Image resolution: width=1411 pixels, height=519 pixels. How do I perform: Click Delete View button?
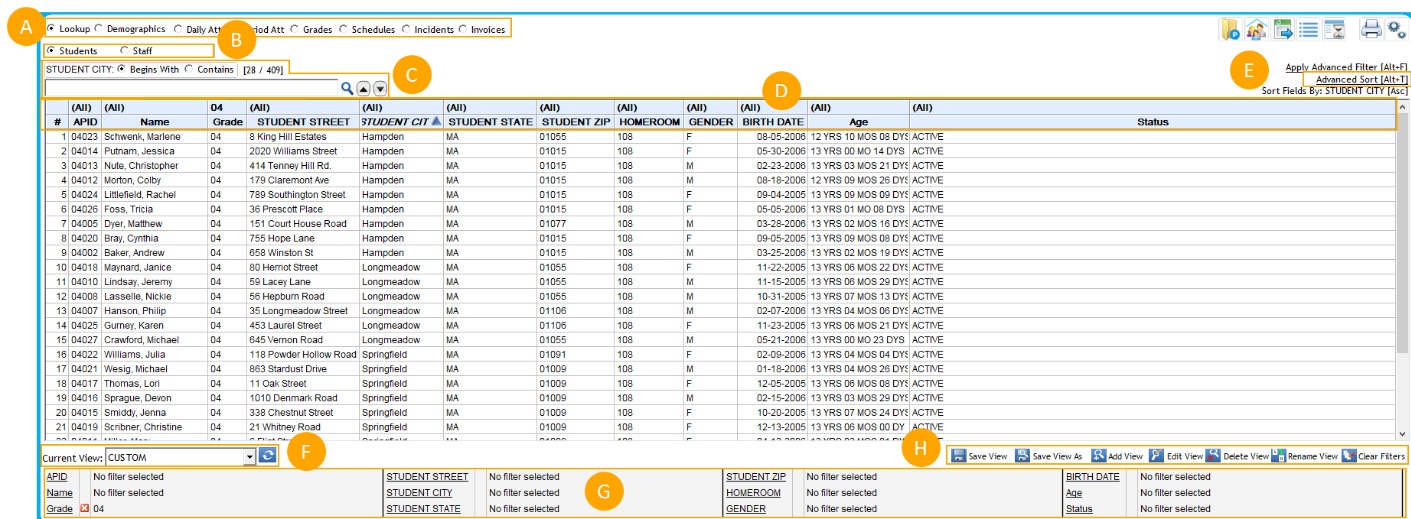tap(1237, 456)
